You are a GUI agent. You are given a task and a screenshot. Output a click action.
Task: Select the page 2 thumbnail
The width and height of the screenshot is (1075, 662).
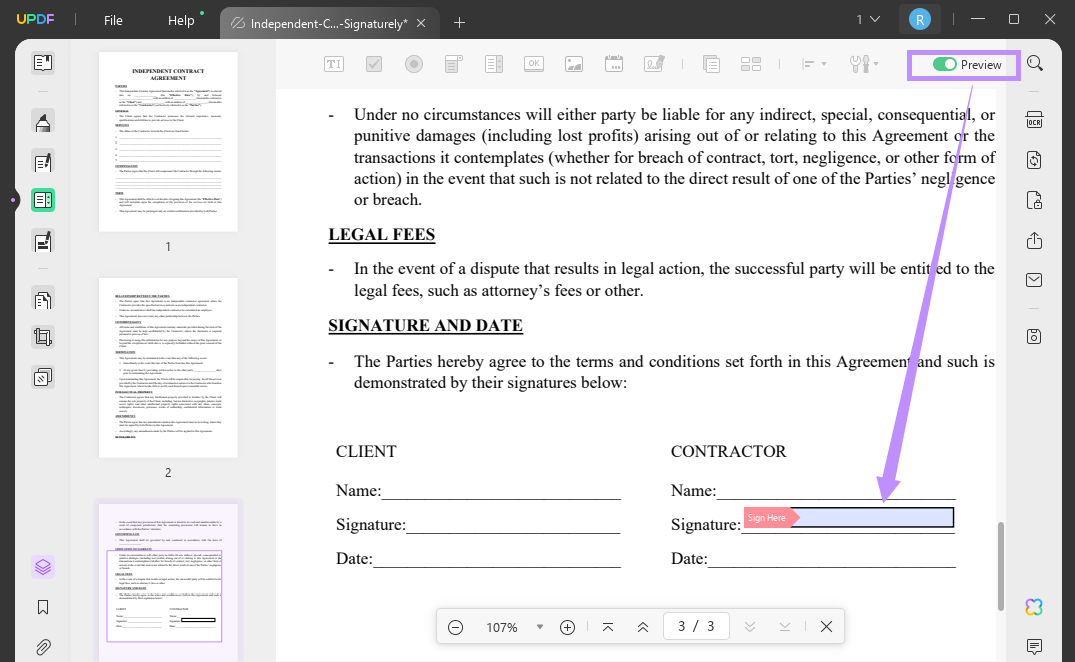coord(167,367)
